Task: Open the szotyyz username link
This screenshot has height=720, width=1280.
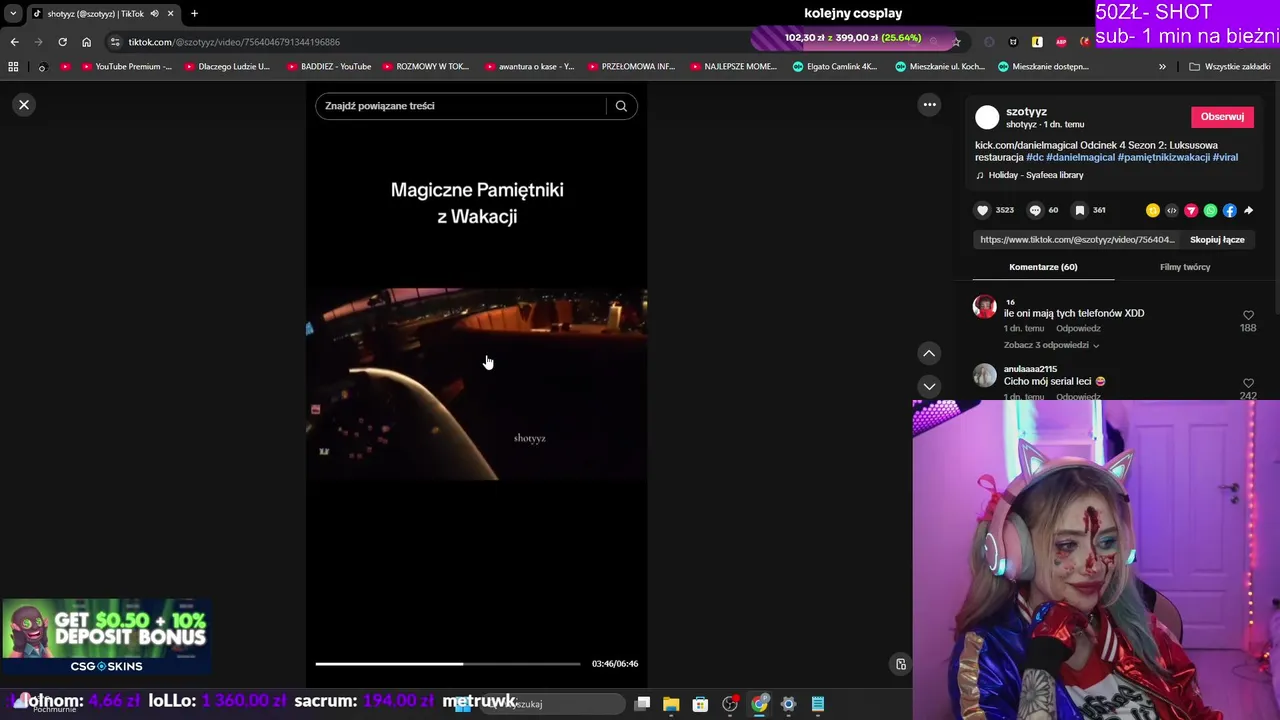Action: pos(1026,112)
